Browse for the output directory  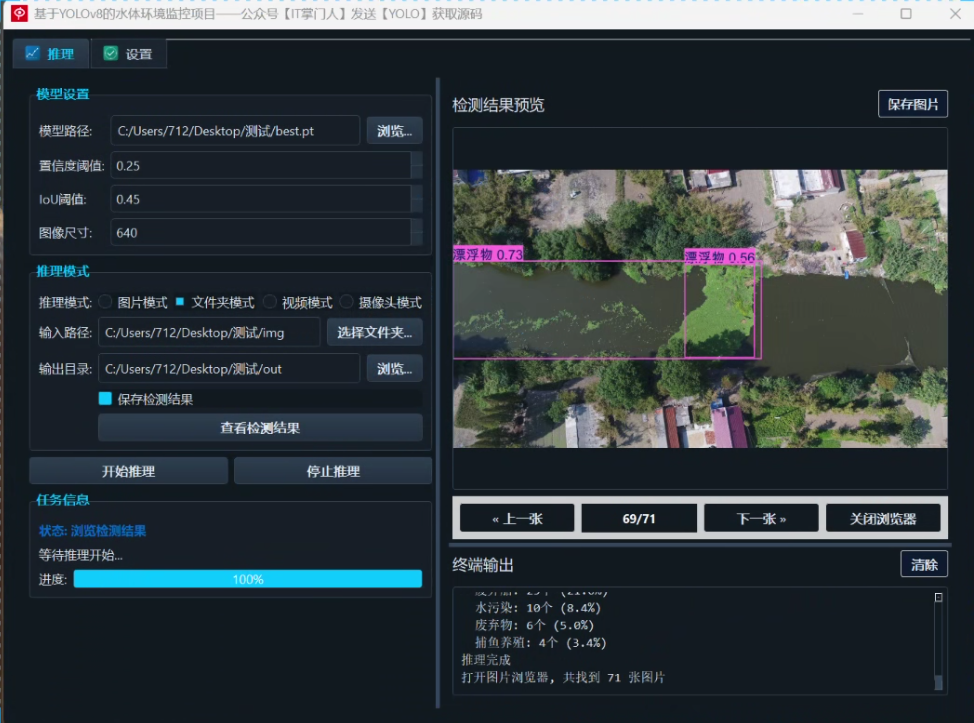click(x=394, y=369)
